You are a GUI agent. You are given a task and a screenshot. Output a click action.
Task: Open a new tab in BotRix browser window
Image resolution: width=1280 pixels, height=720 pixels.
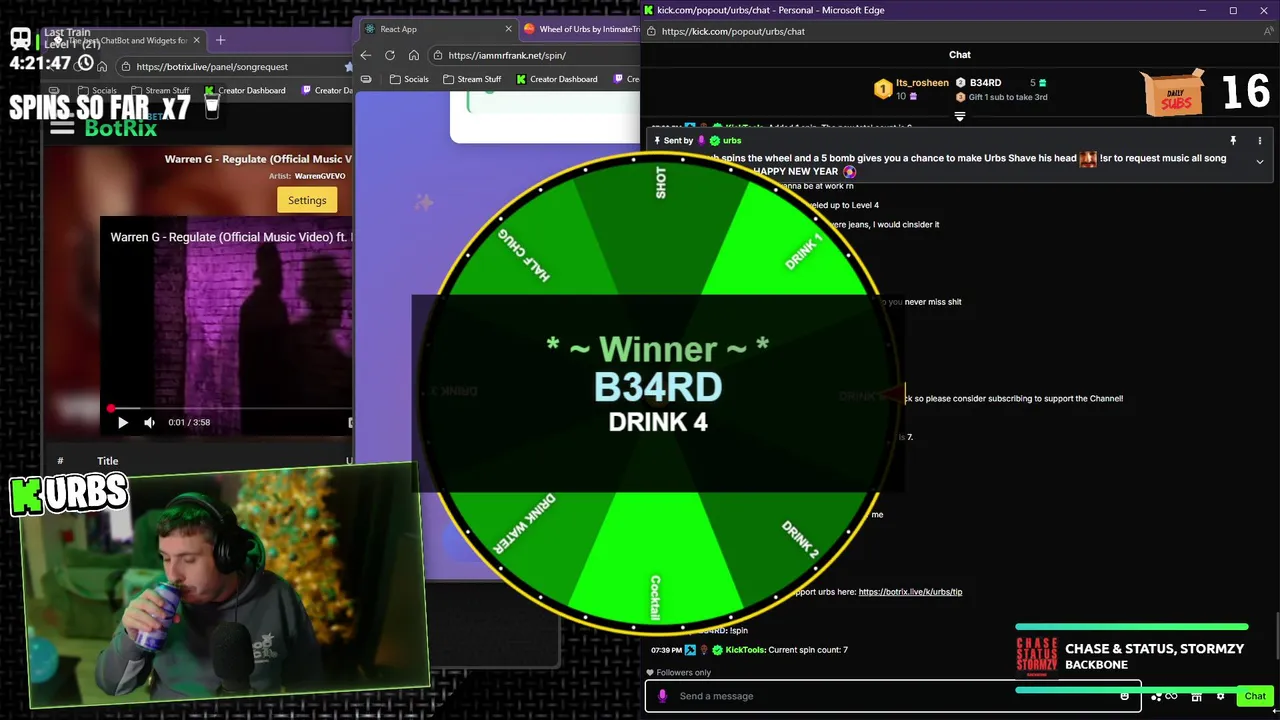click(221, 41)
